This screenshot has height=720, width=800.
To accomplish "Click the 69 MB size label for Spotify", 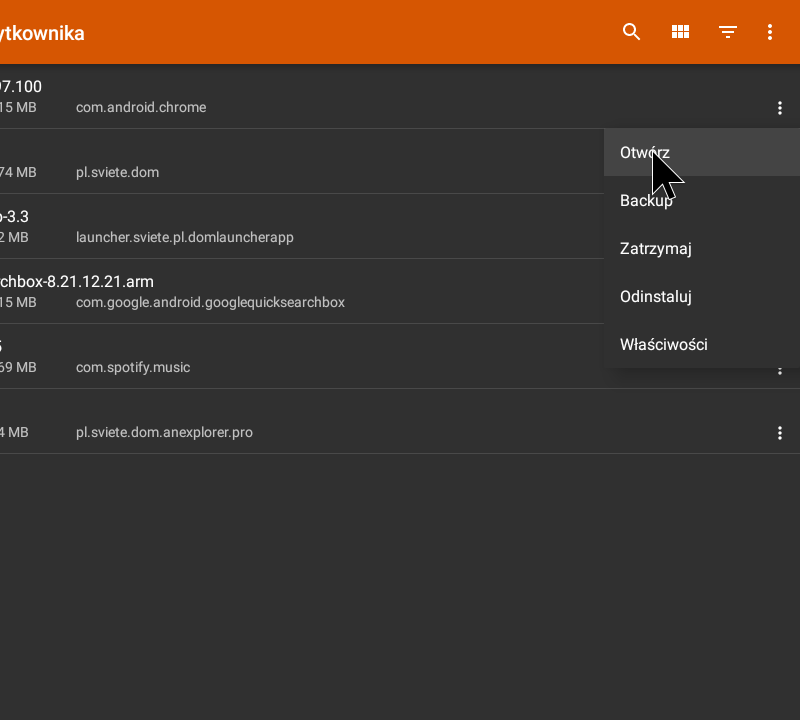I will [x=18, y=367].
